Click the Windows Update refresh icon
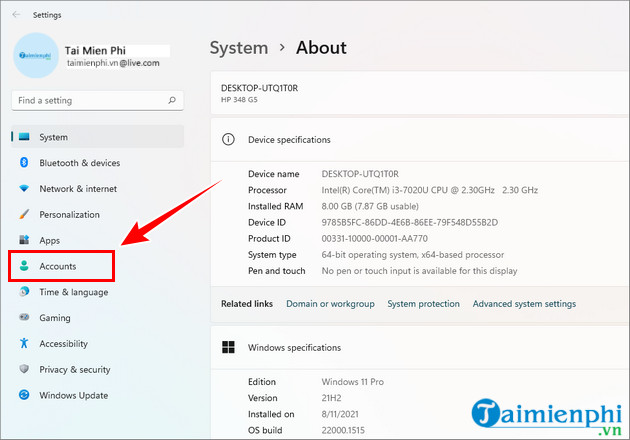The height and width of the screenshot is (440, 630). 24,395
